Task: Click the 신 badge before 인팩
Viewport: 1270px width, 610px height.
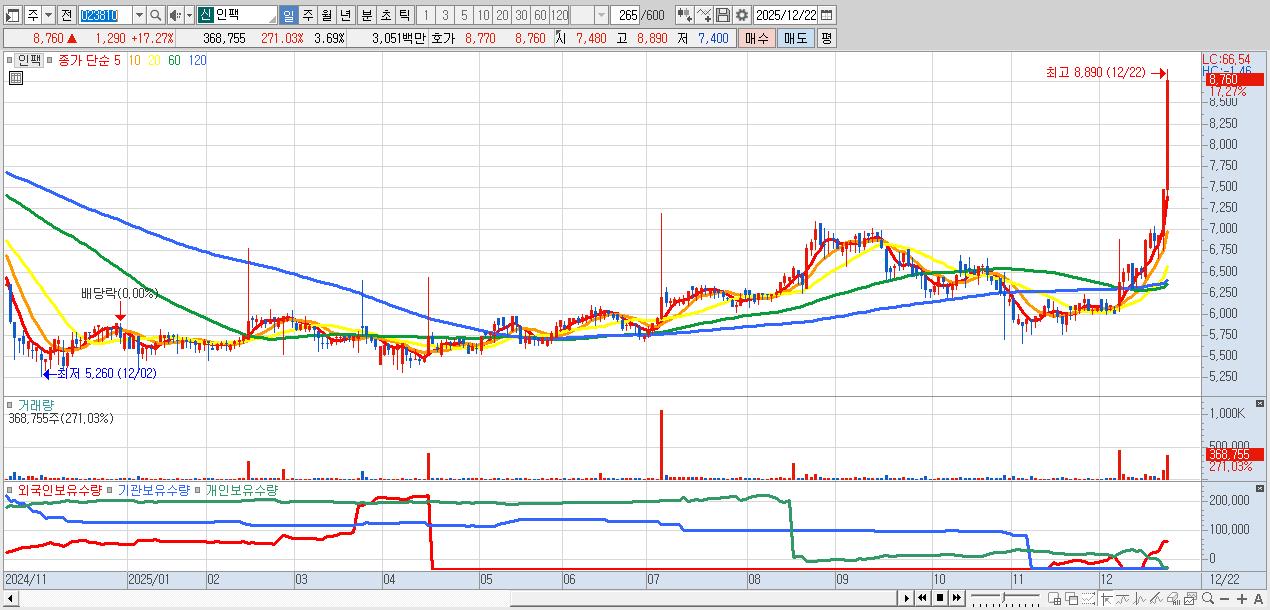Action: [x=205, y=15]
